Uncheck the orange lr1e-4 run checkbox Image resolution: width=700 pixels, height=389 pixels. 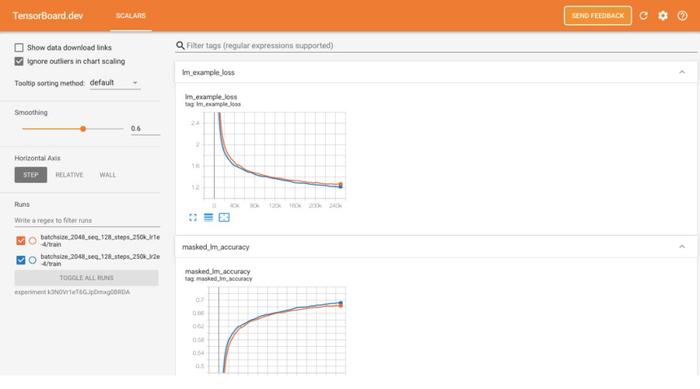click(21, 241)
